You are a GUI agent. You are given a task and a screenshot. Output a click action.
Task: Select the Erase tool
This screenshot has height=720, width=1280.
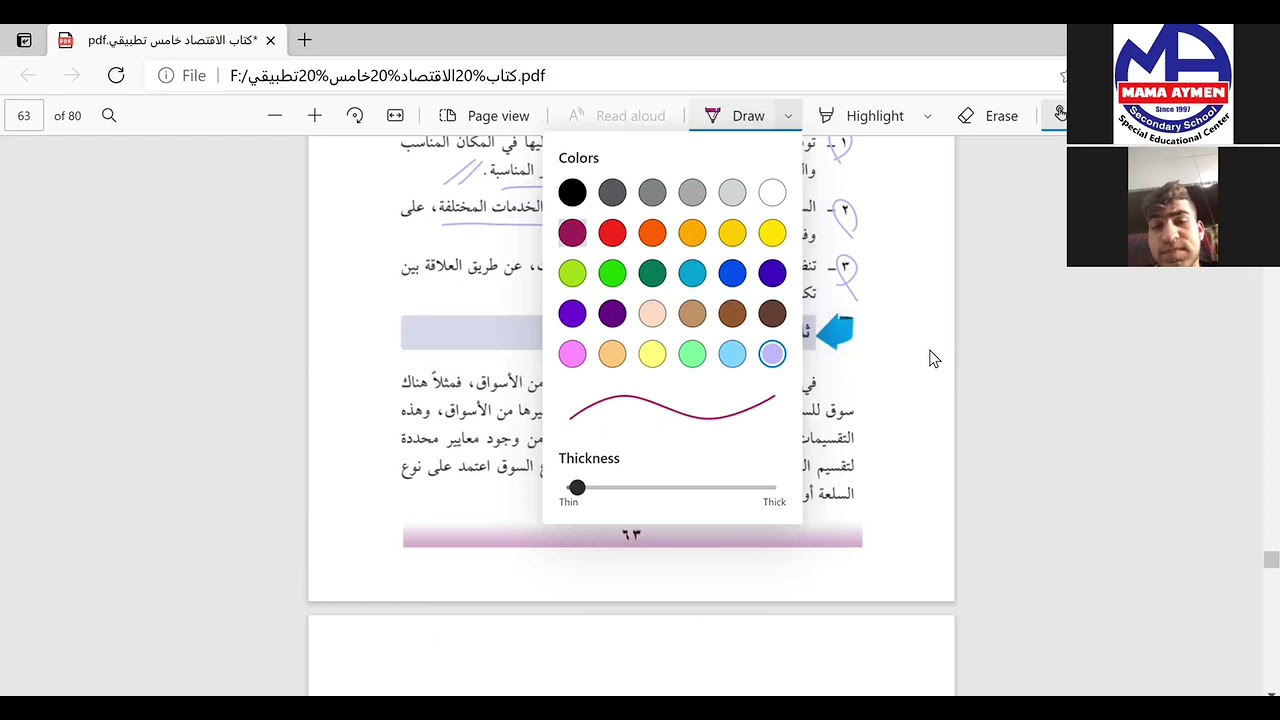pos(987,116)
